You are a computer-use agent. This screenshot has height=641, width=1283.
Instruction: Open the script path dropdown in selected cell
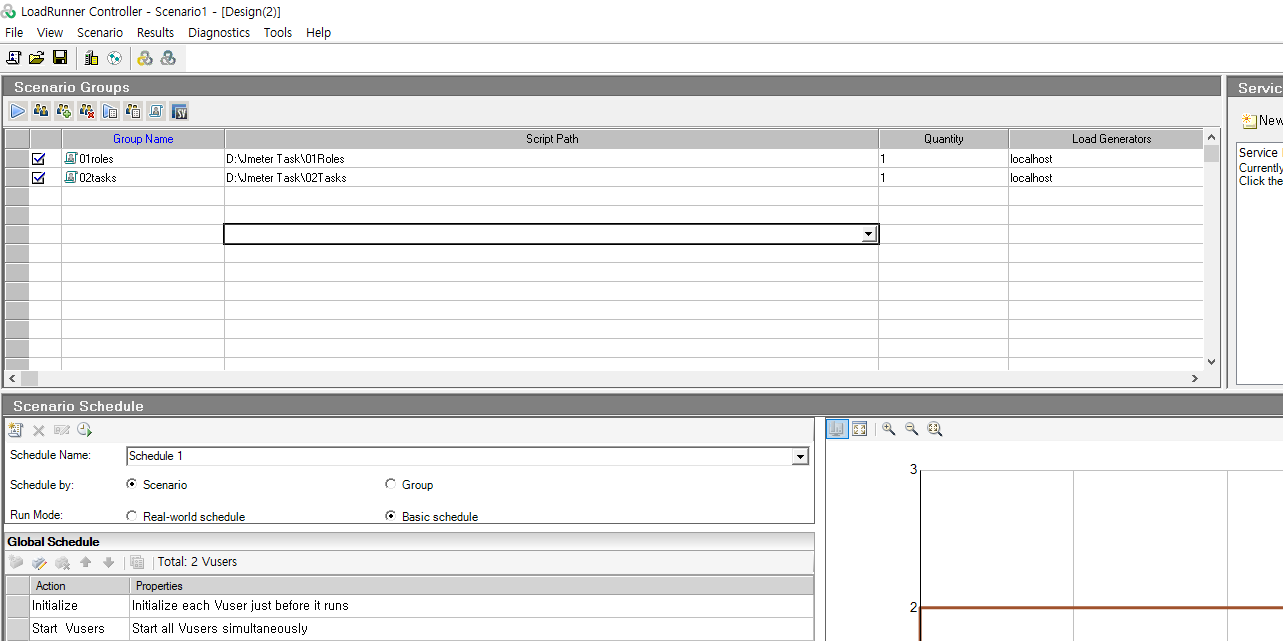[869, 234]
